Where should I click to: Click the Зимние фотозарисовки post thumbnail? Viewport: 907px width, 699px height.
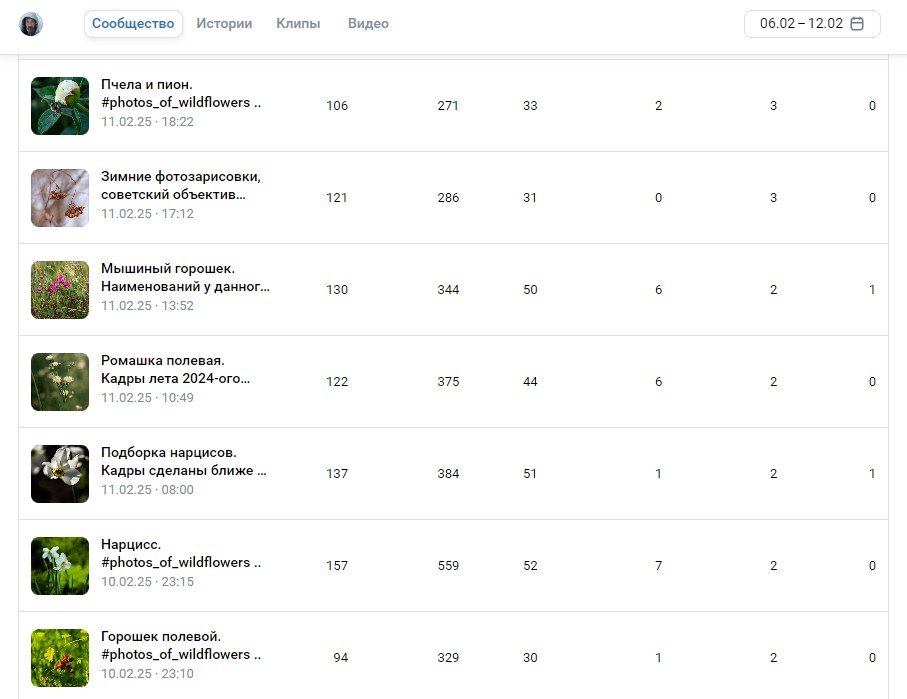[x=60, y=198]
